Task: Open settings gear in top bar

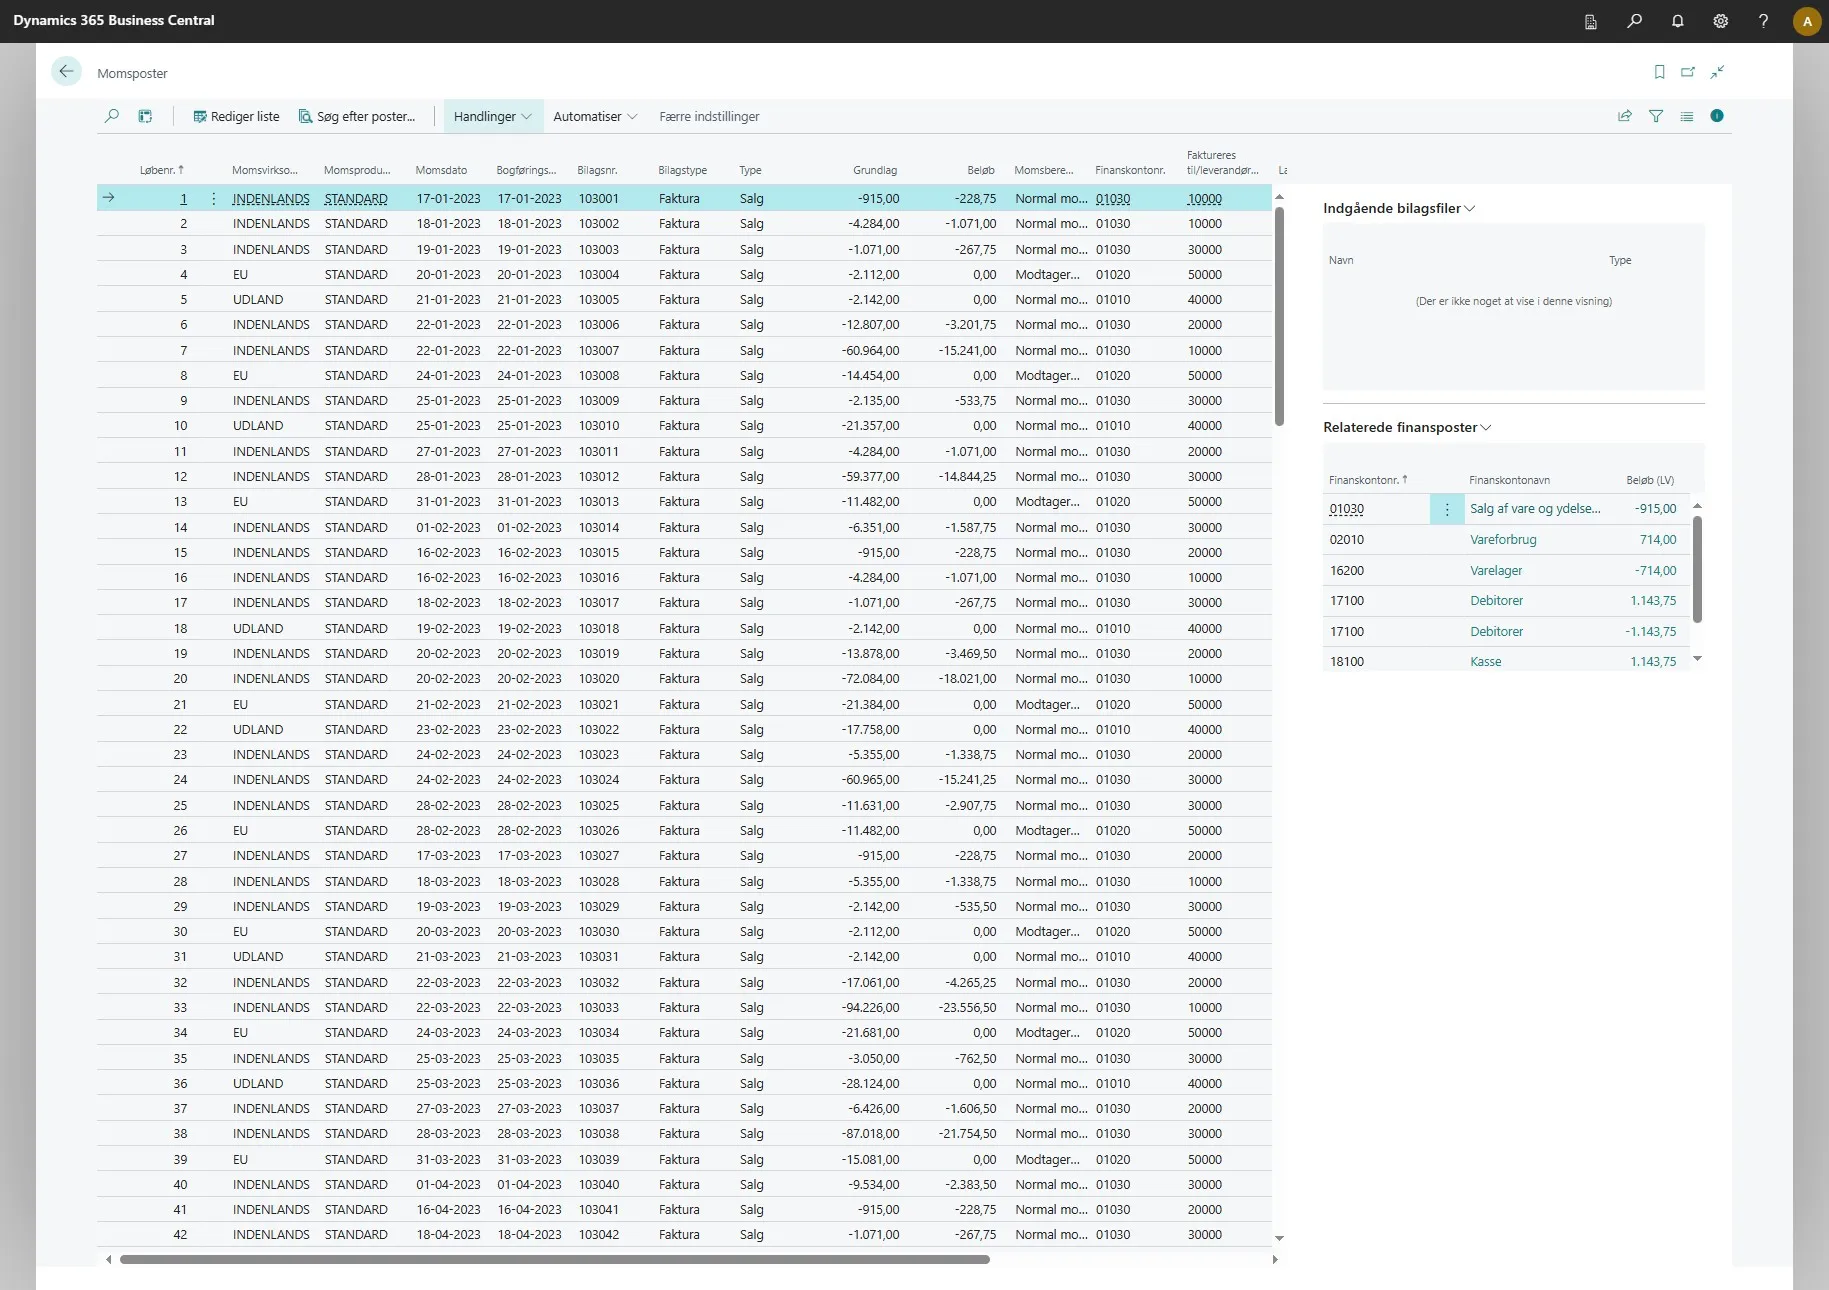Action: [x=1721, y=21]
